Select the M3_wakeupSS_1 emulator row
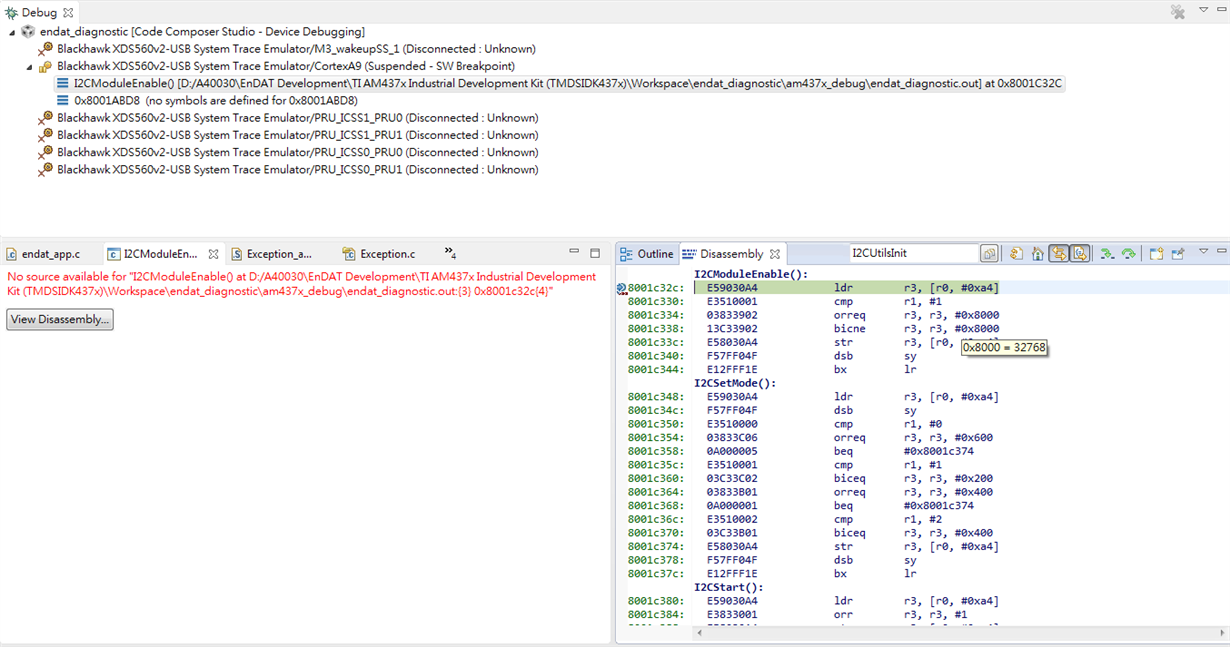 tap(296, 49)
